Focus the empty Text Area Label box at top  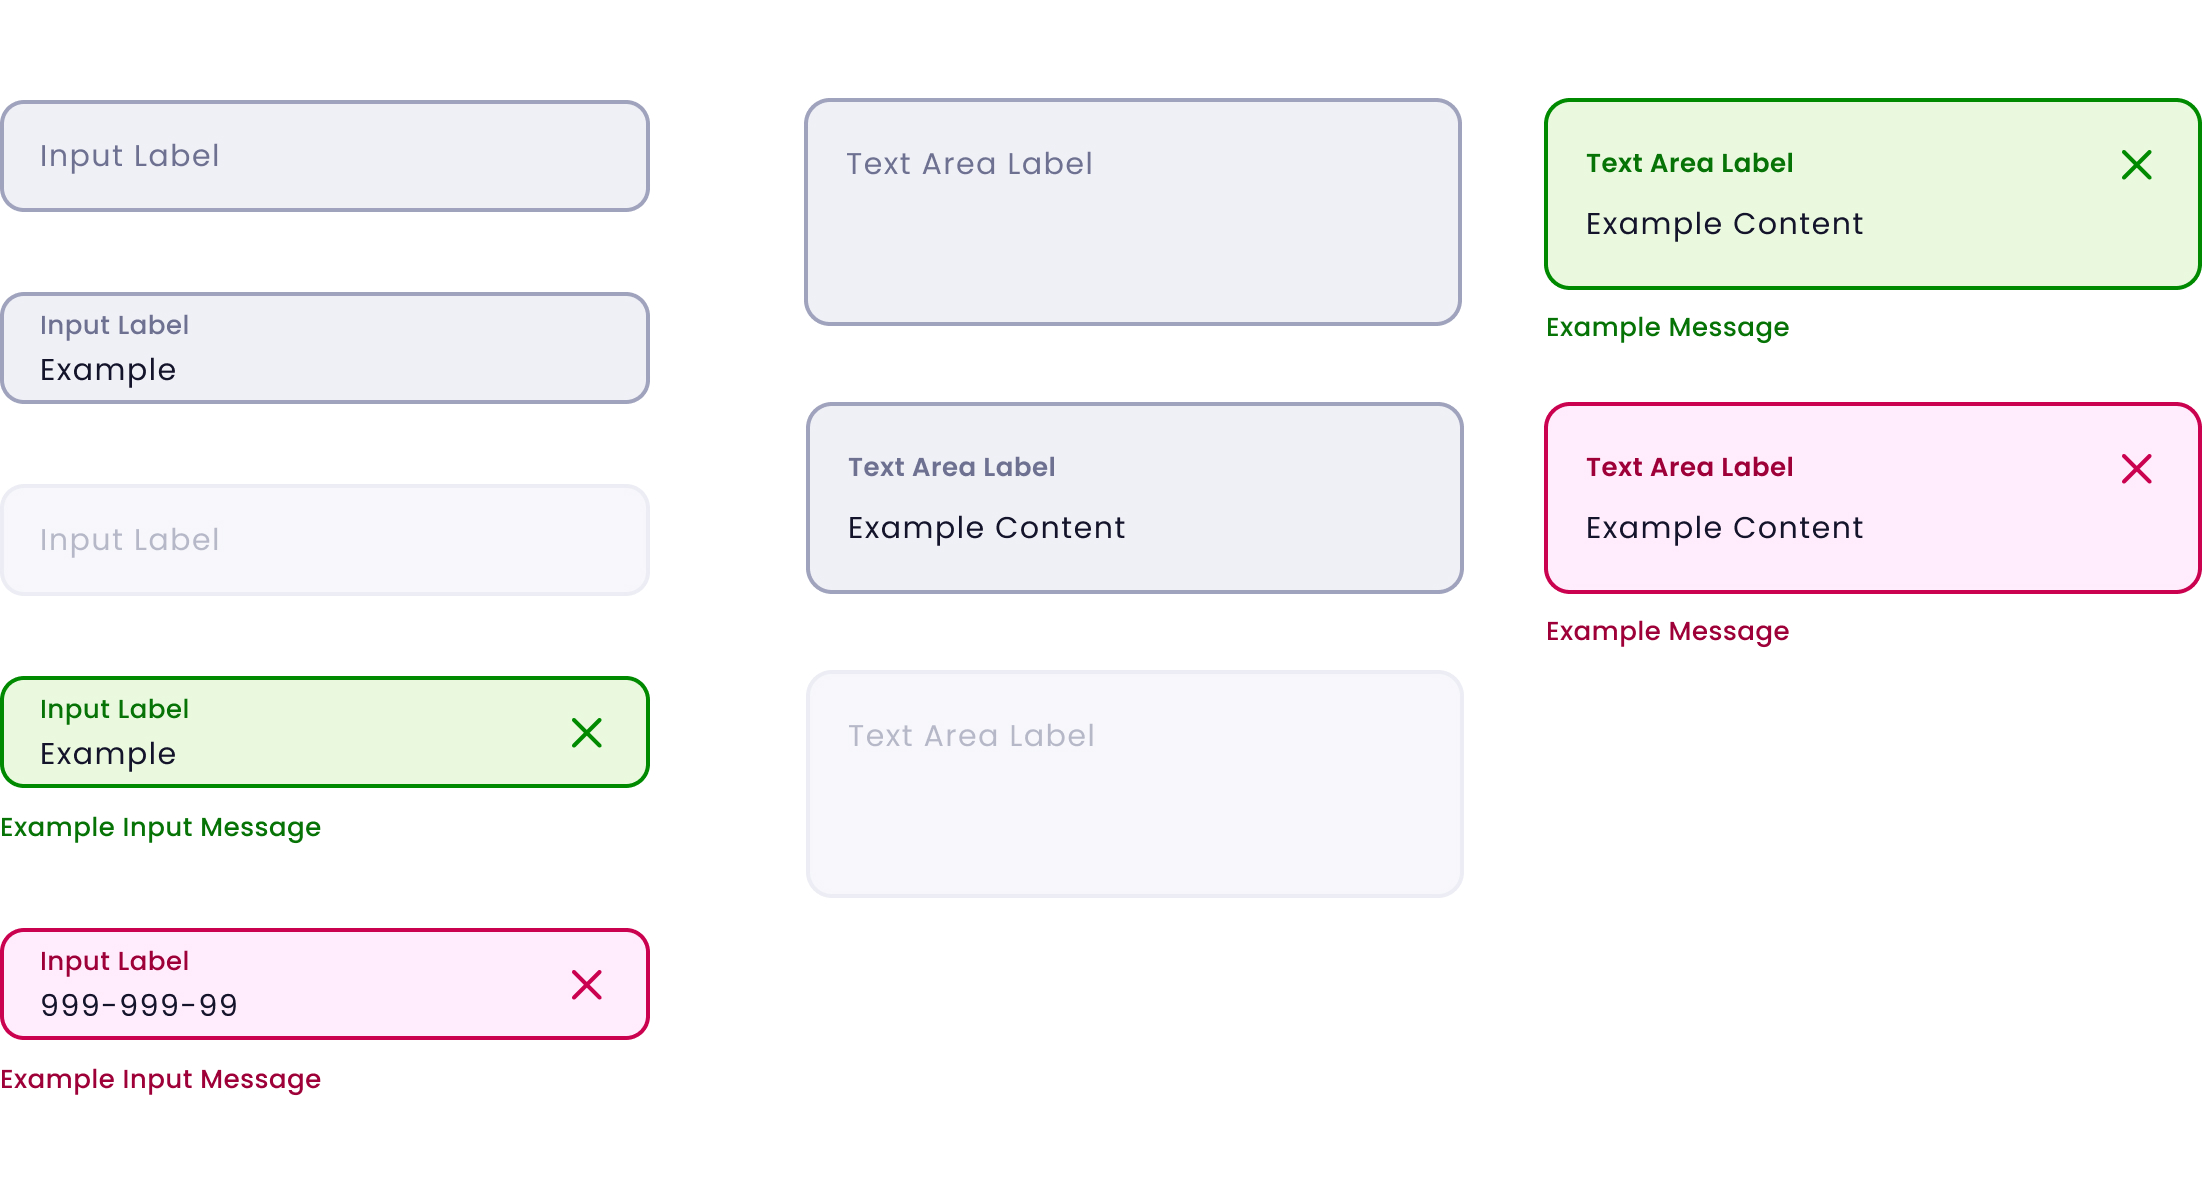1133,212
